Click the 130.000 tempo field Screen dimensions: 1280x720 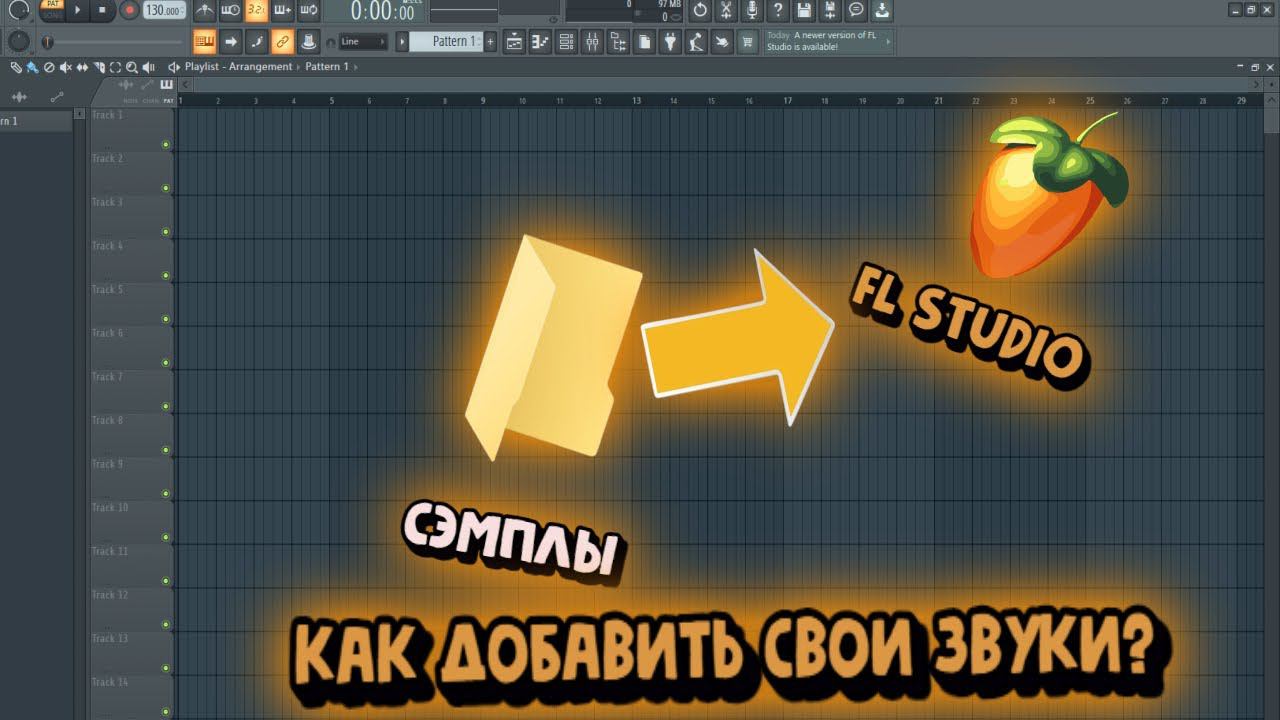pos(164,10)
